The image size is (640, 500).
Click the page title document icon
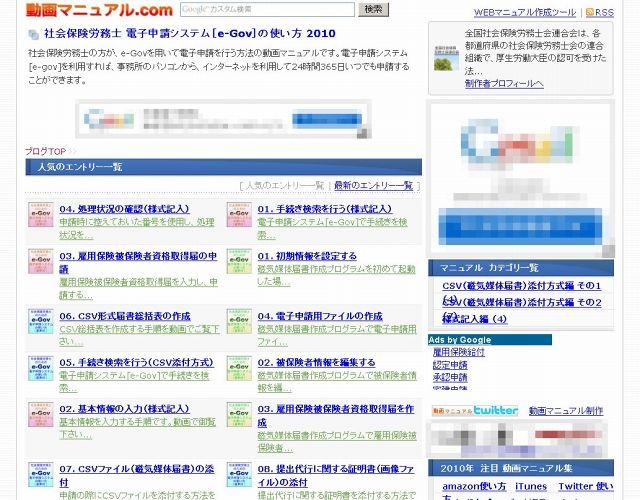click(x=33, y=34)
